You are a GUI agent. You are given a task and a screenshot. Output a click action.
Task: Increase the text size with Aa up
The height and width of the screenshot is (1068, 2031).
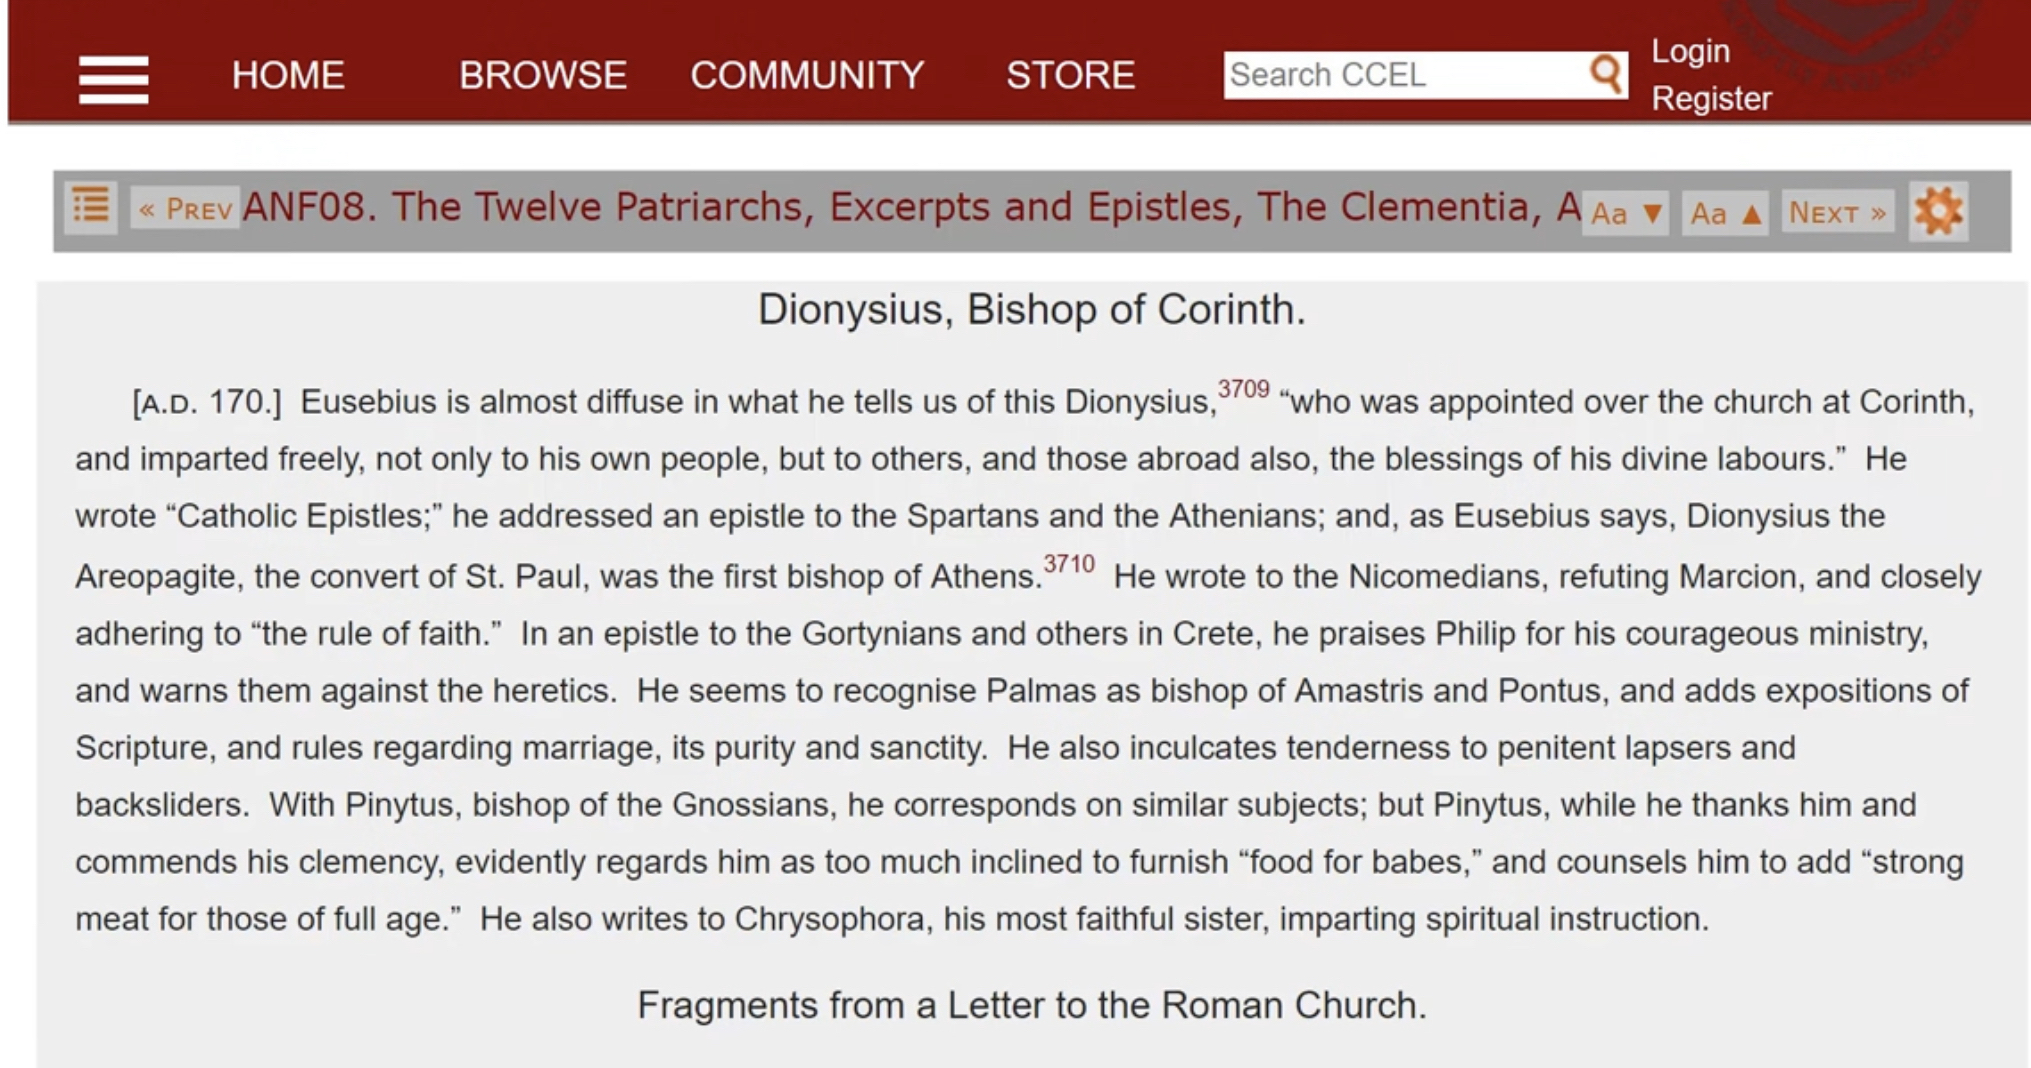click(x=1725, y=213)
